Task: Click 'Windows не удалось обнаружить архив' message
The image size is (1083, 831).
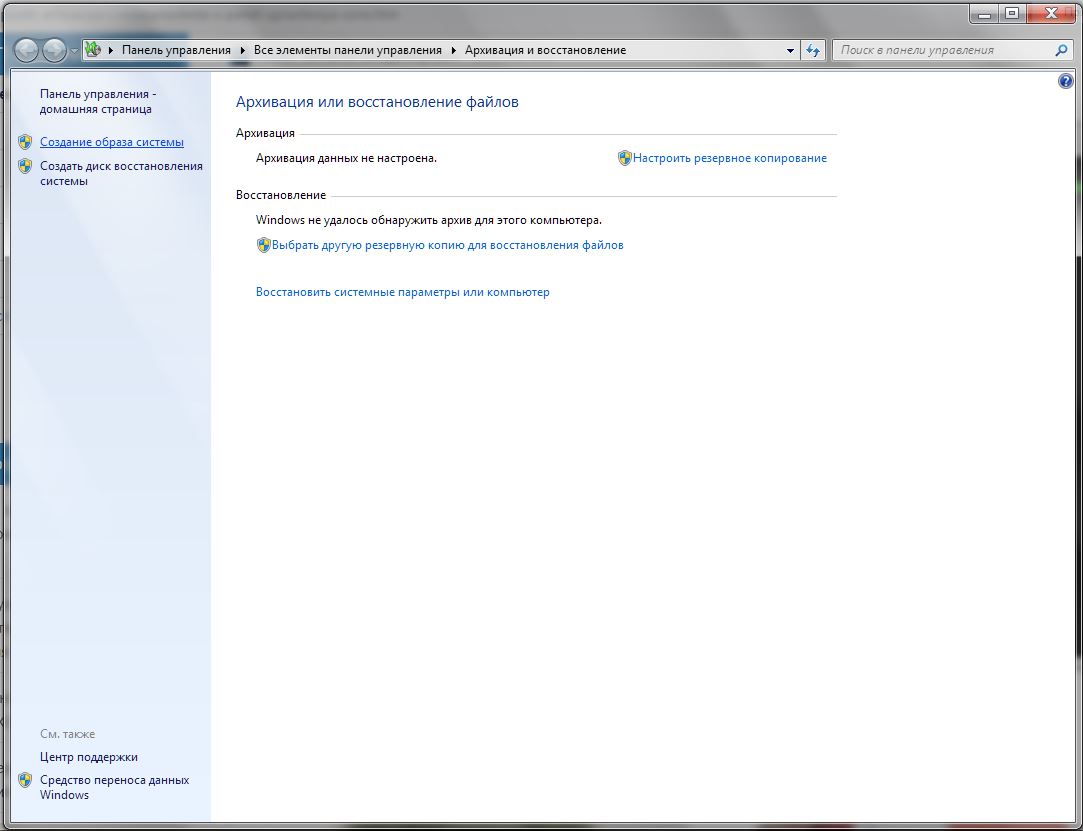Action: pyautogui.click(x=429, y=220)
